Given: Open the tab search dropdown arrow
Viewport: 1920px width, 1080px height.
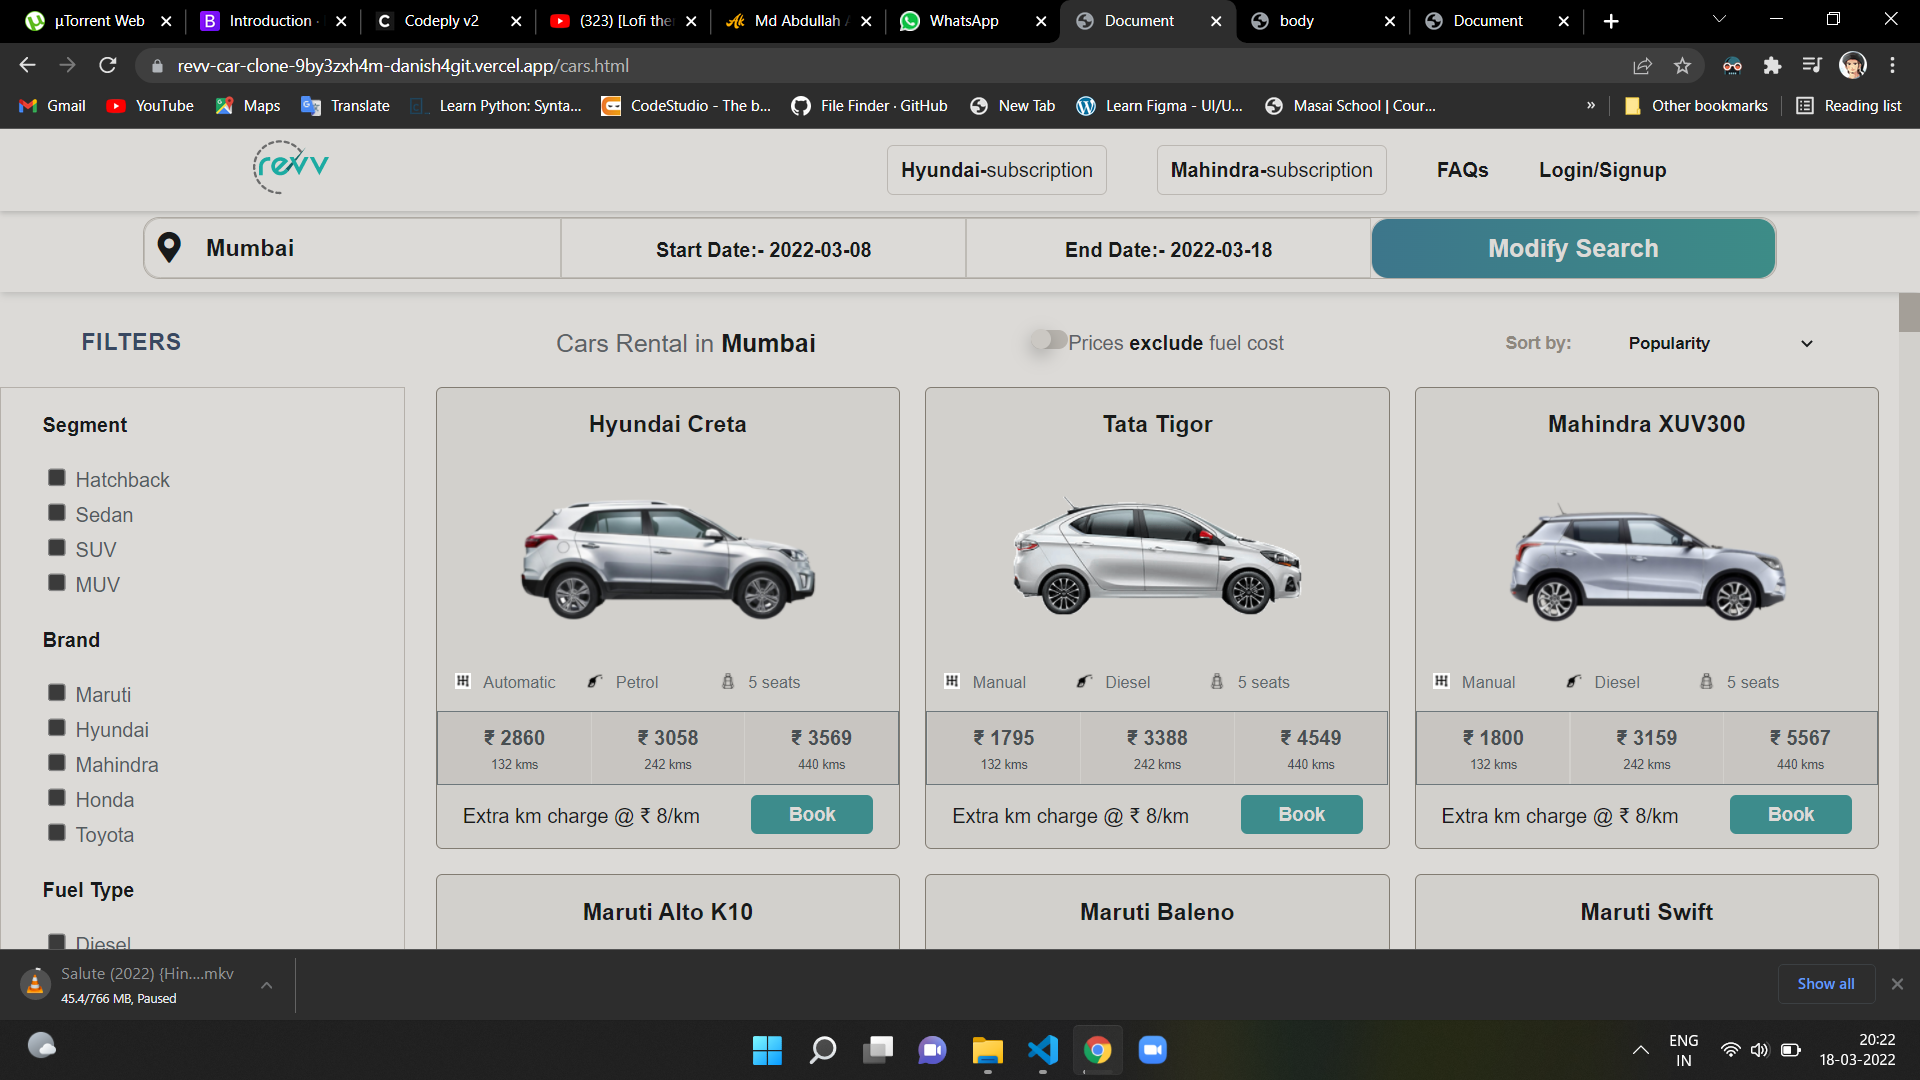Looking at the screenshot, I should pos(1719,20).
